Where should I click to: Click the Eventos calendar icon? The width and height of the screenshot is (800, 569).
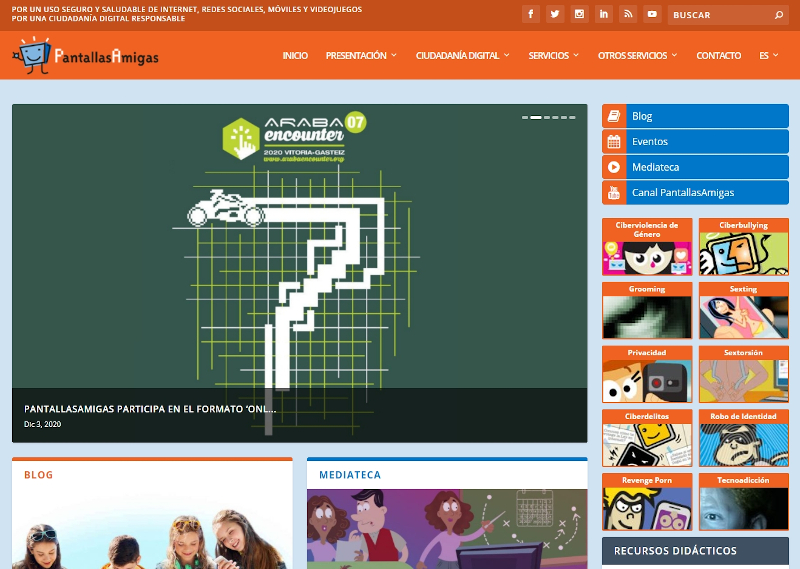tap(614, 142)
